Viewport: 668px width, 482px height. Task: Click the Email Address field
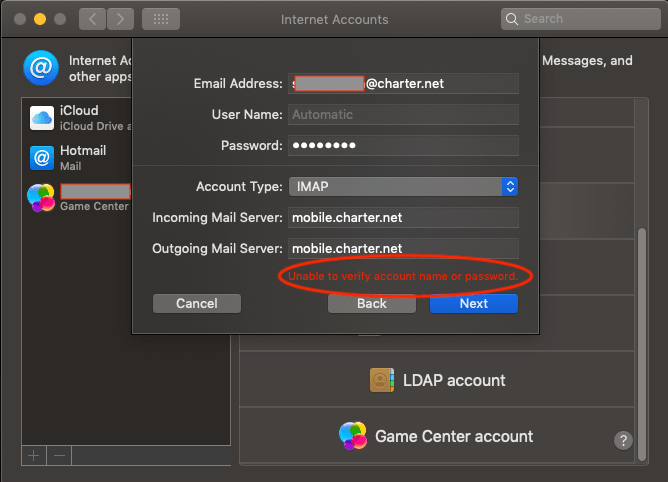point(403,84)
